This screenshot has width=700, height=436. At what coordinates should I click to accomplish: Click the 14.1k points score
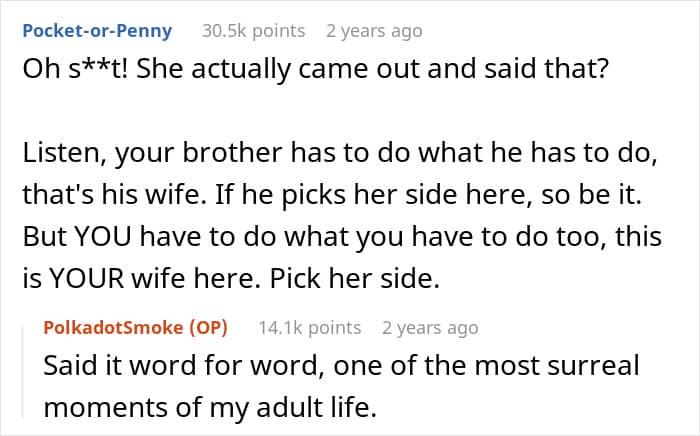(310, 328)
